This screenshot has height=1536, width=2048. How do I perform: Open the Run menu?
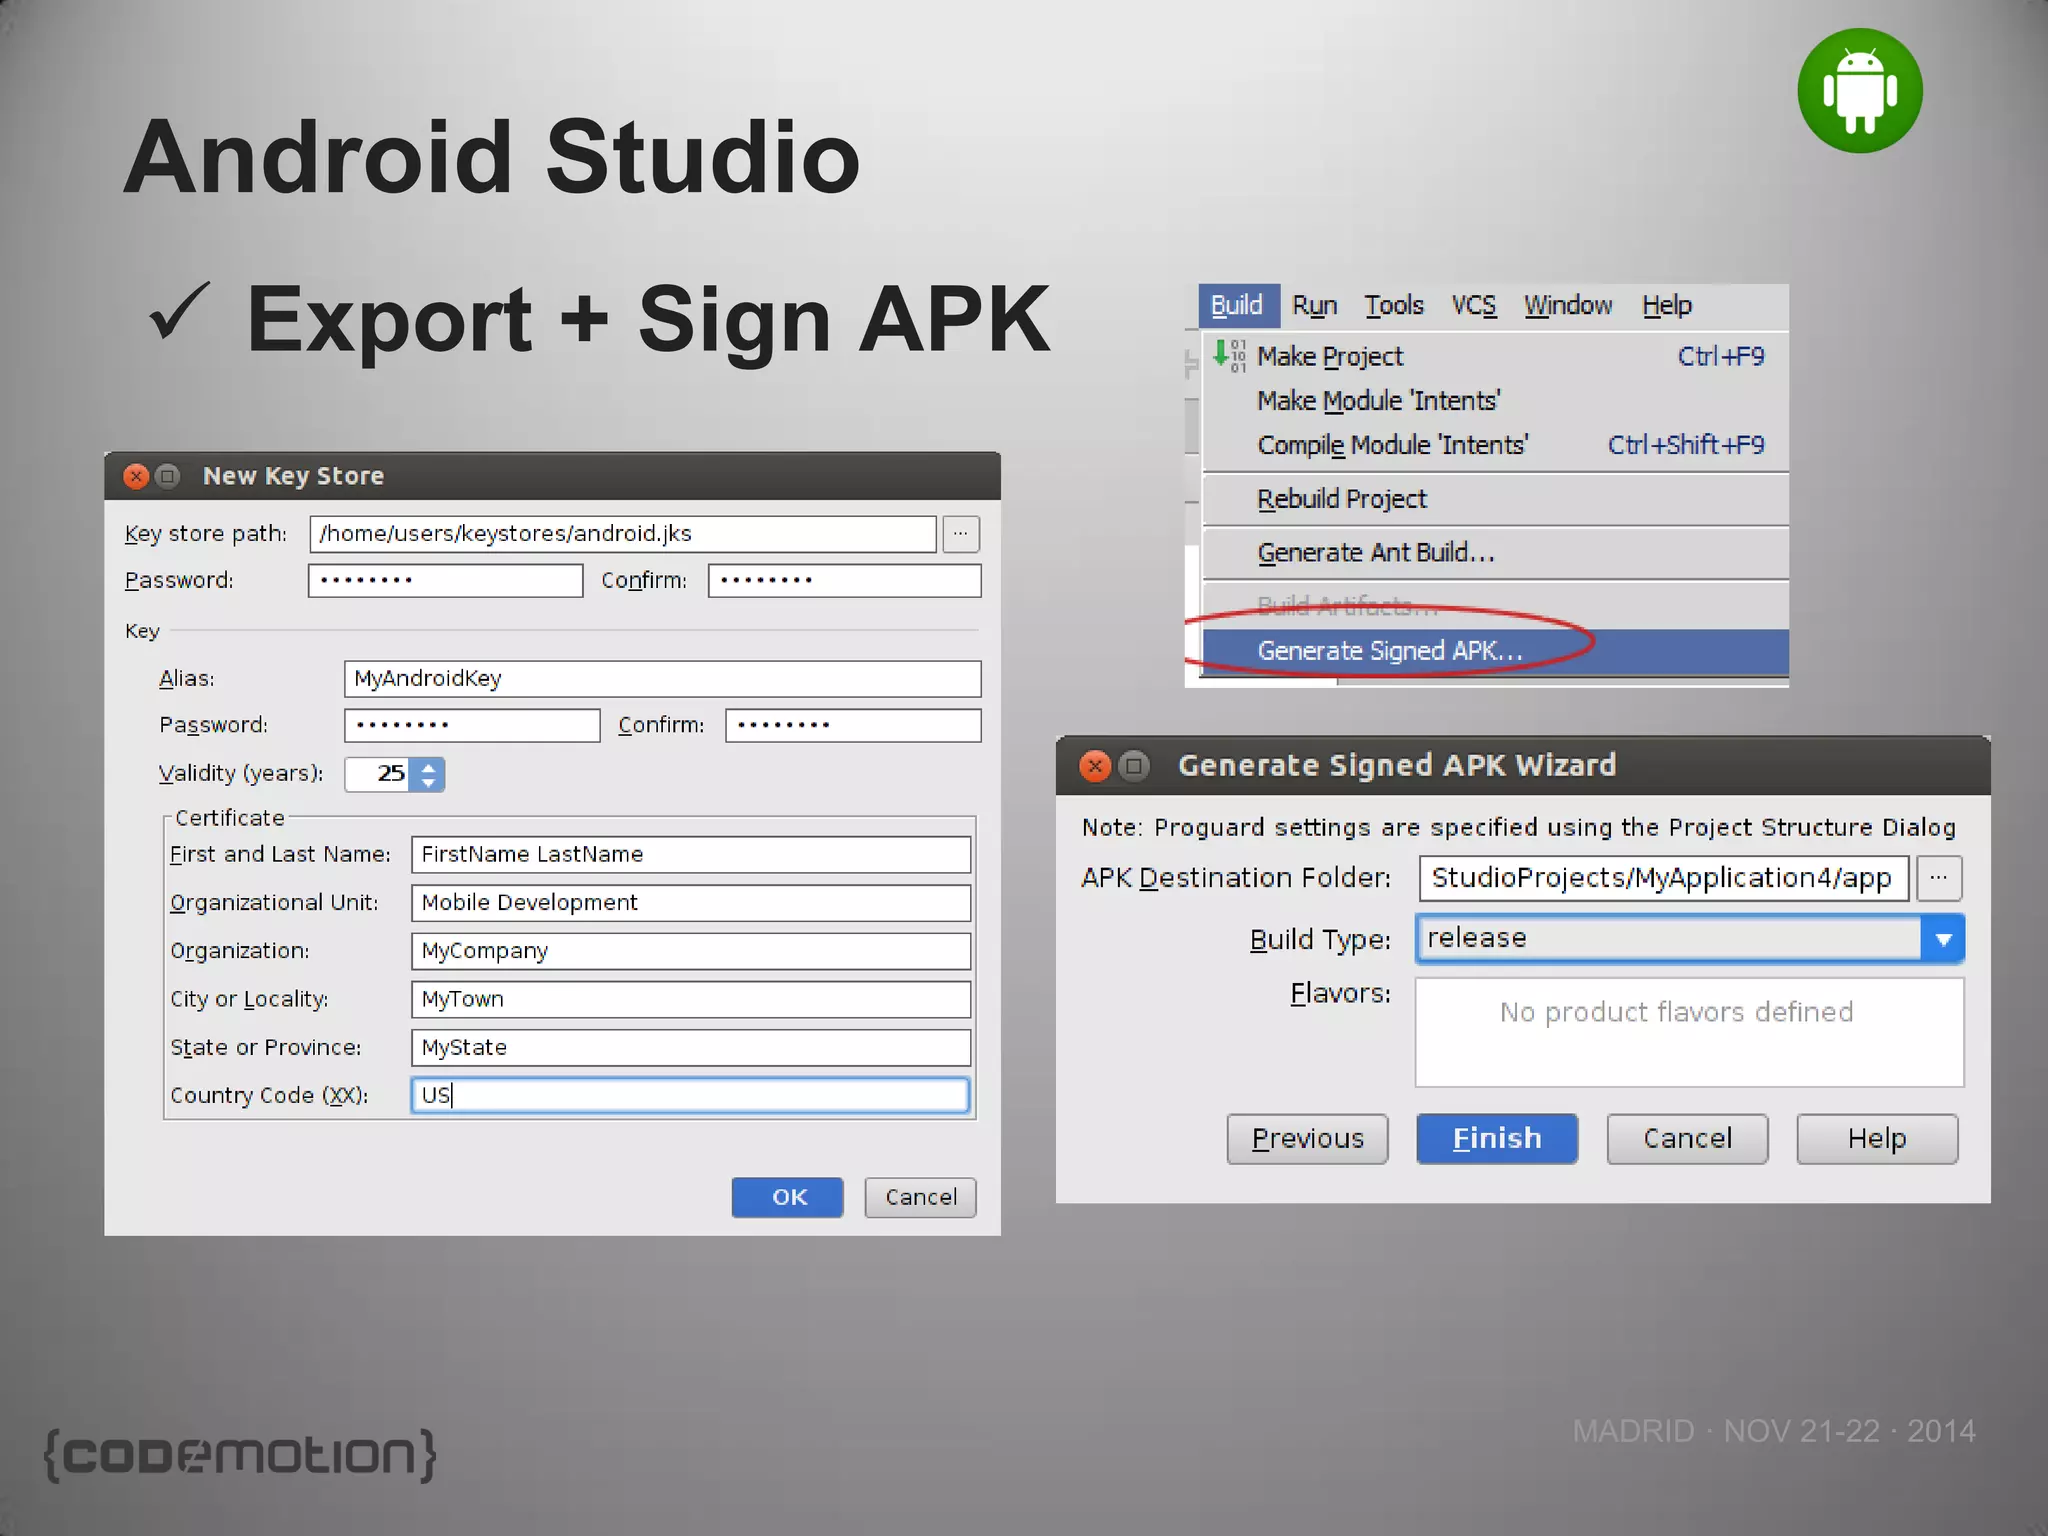(1314, 305)
